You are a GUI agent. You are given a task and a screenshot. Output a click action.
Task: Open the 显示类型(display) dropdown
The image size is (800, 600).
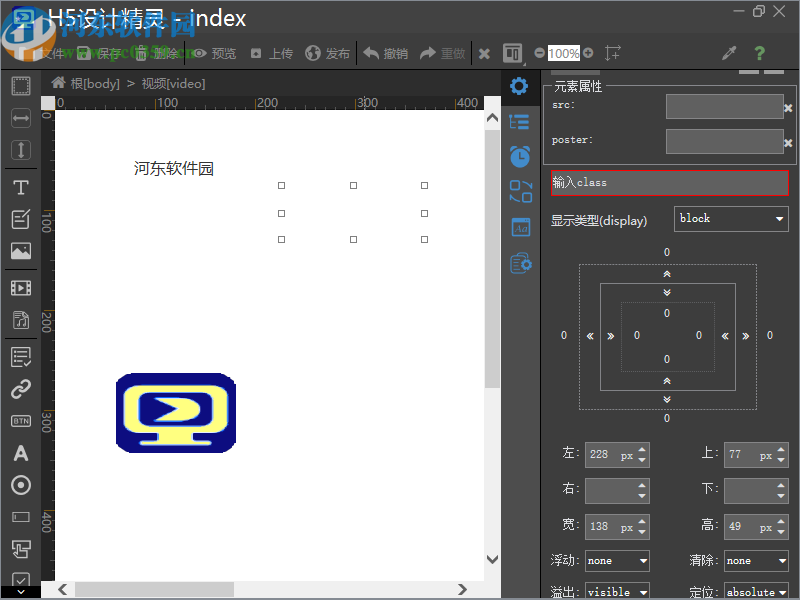pyautogui.click(x=731, y=219)
